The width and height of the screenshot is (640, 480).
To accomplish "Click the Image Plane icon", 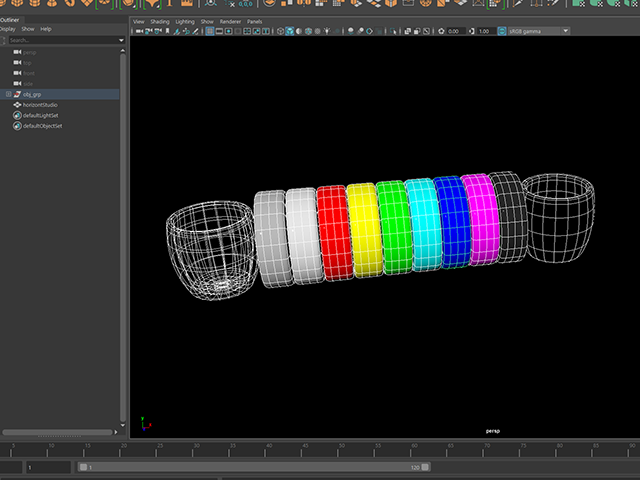I will [x=177, y=31].
